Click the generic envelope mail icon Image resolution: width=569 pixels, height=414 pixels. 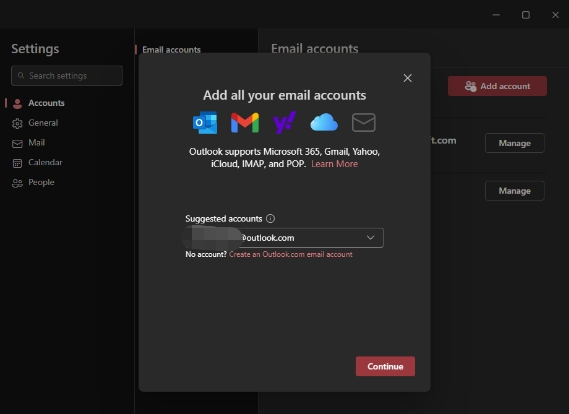pos(364,122)
